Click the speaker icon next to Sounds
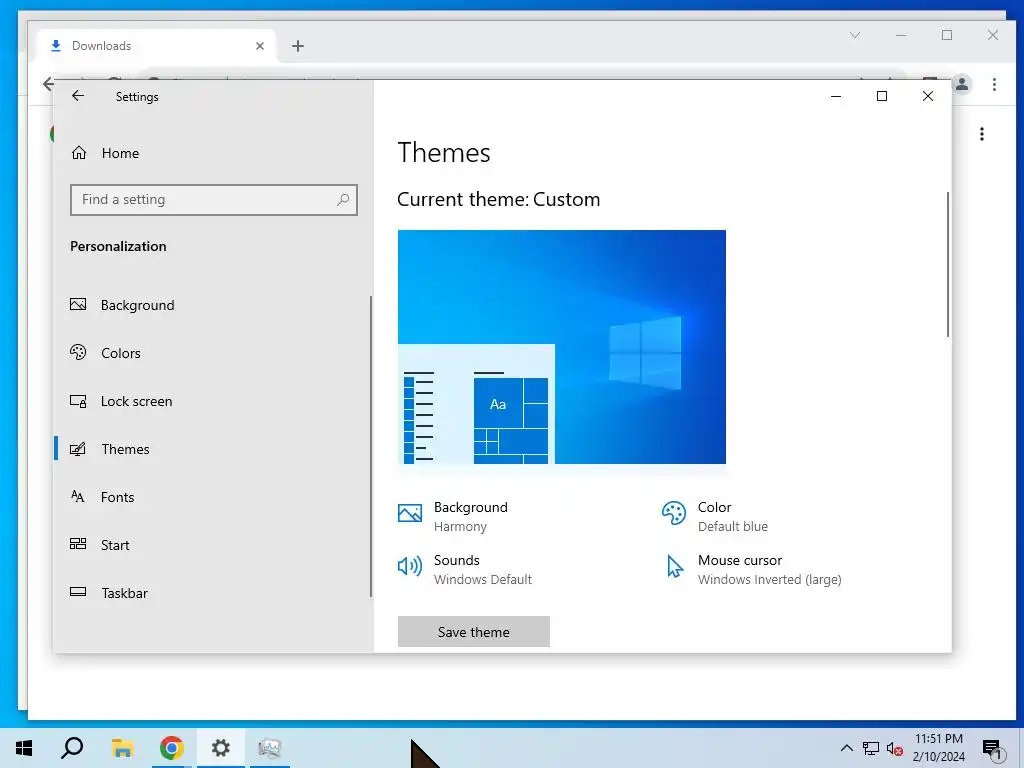Viewport: 1024px width, 768px height. [410, 566]
